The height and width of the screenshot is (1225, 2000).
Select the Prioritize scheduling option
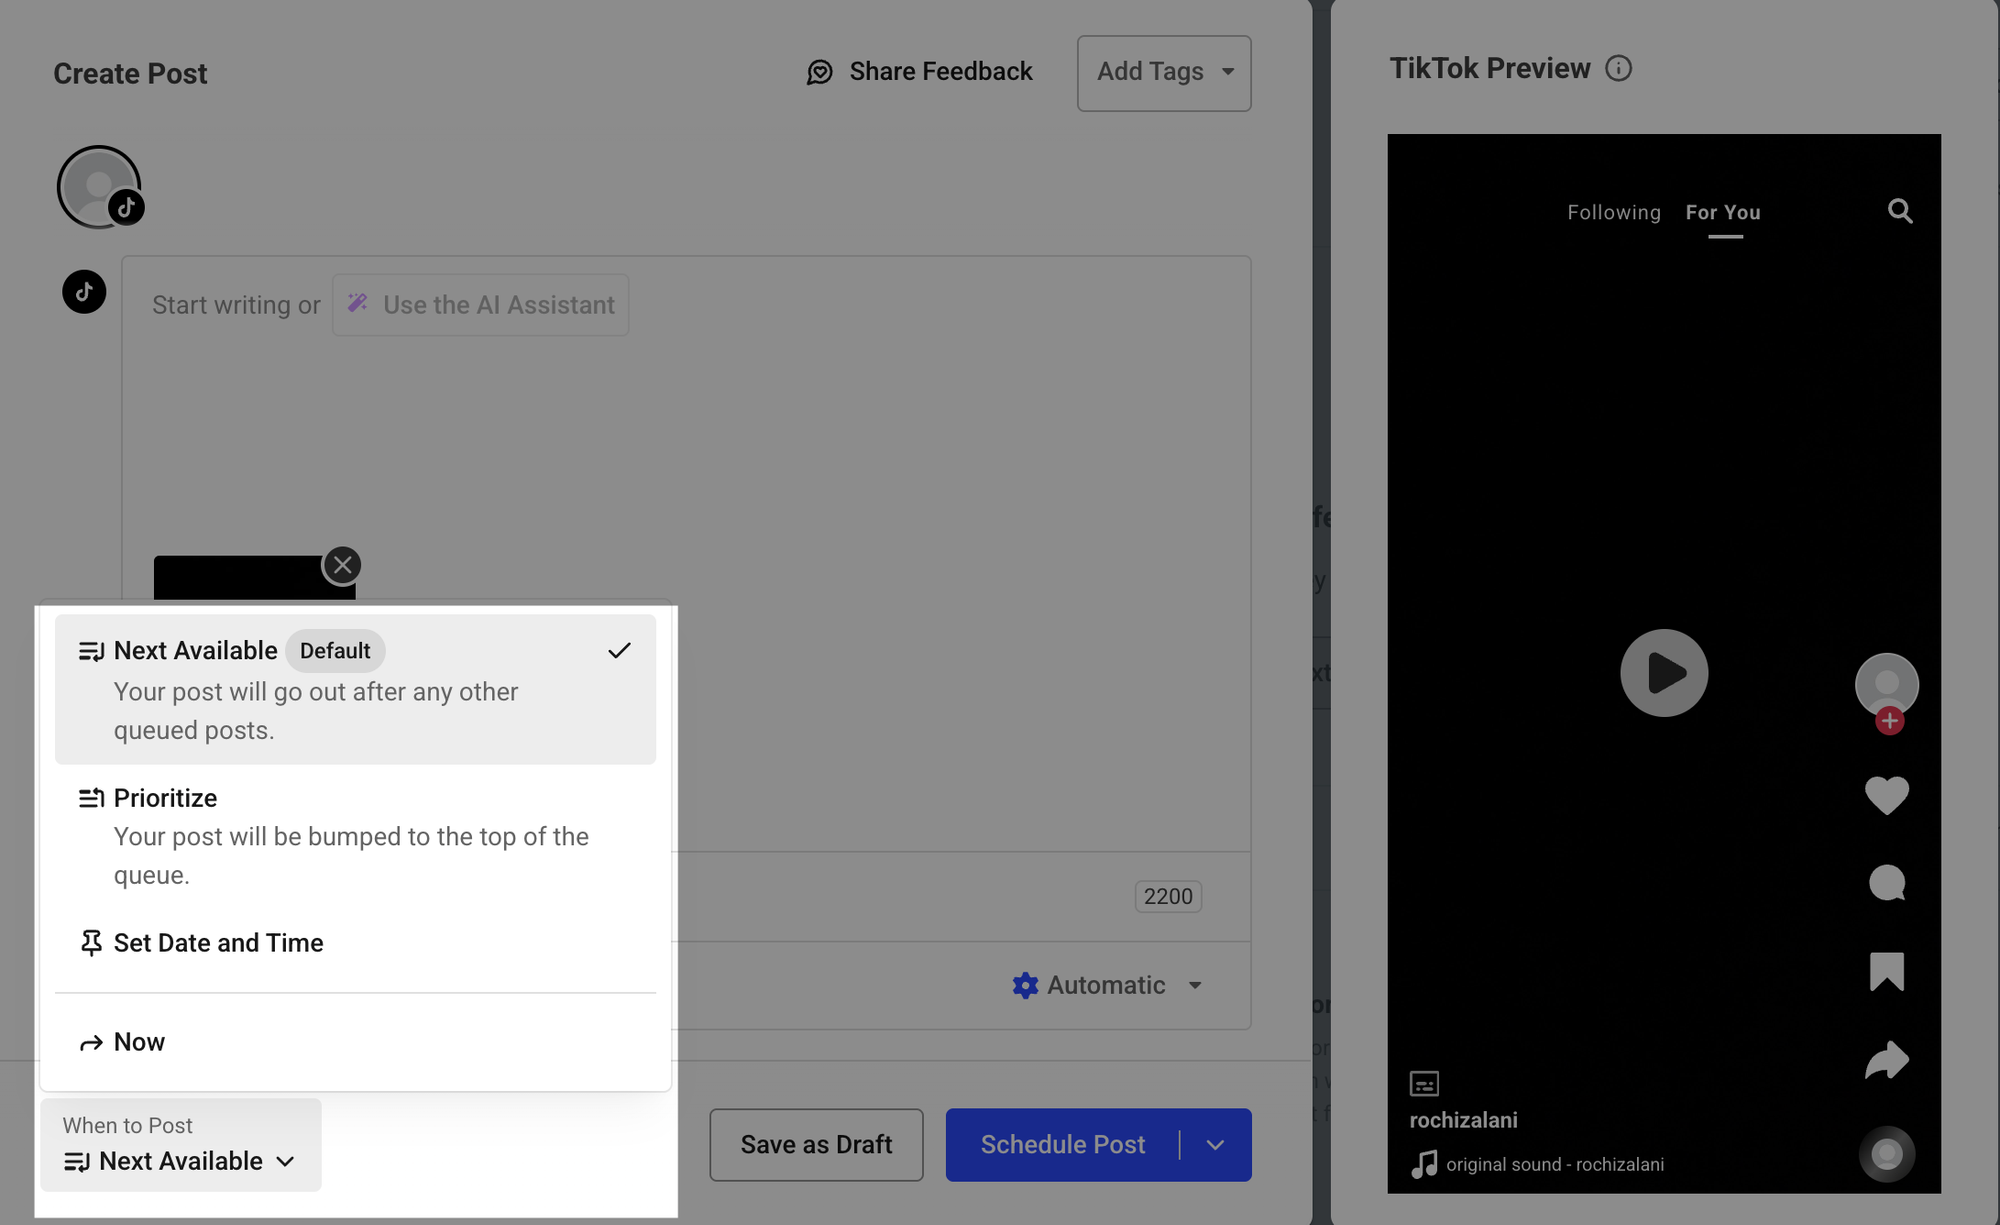164,797
